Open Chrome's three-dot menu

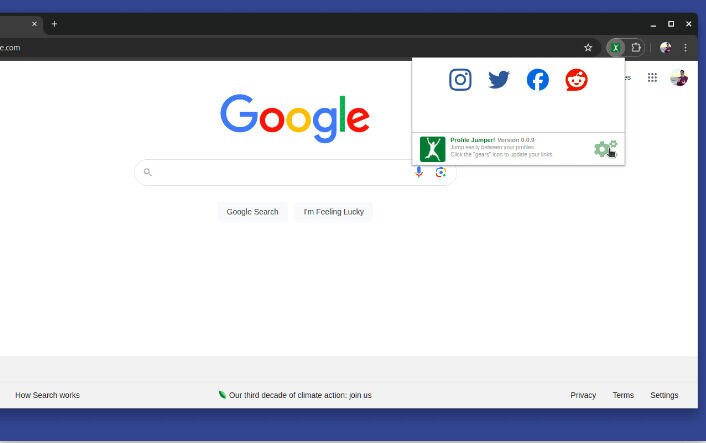click(686, 47)
